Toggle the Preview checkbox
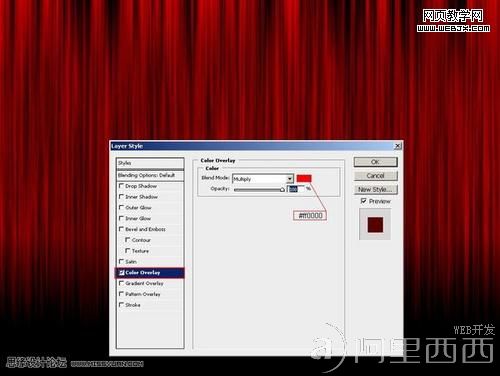The height and width of the screenshot is (376, 500). pos(364,201)
